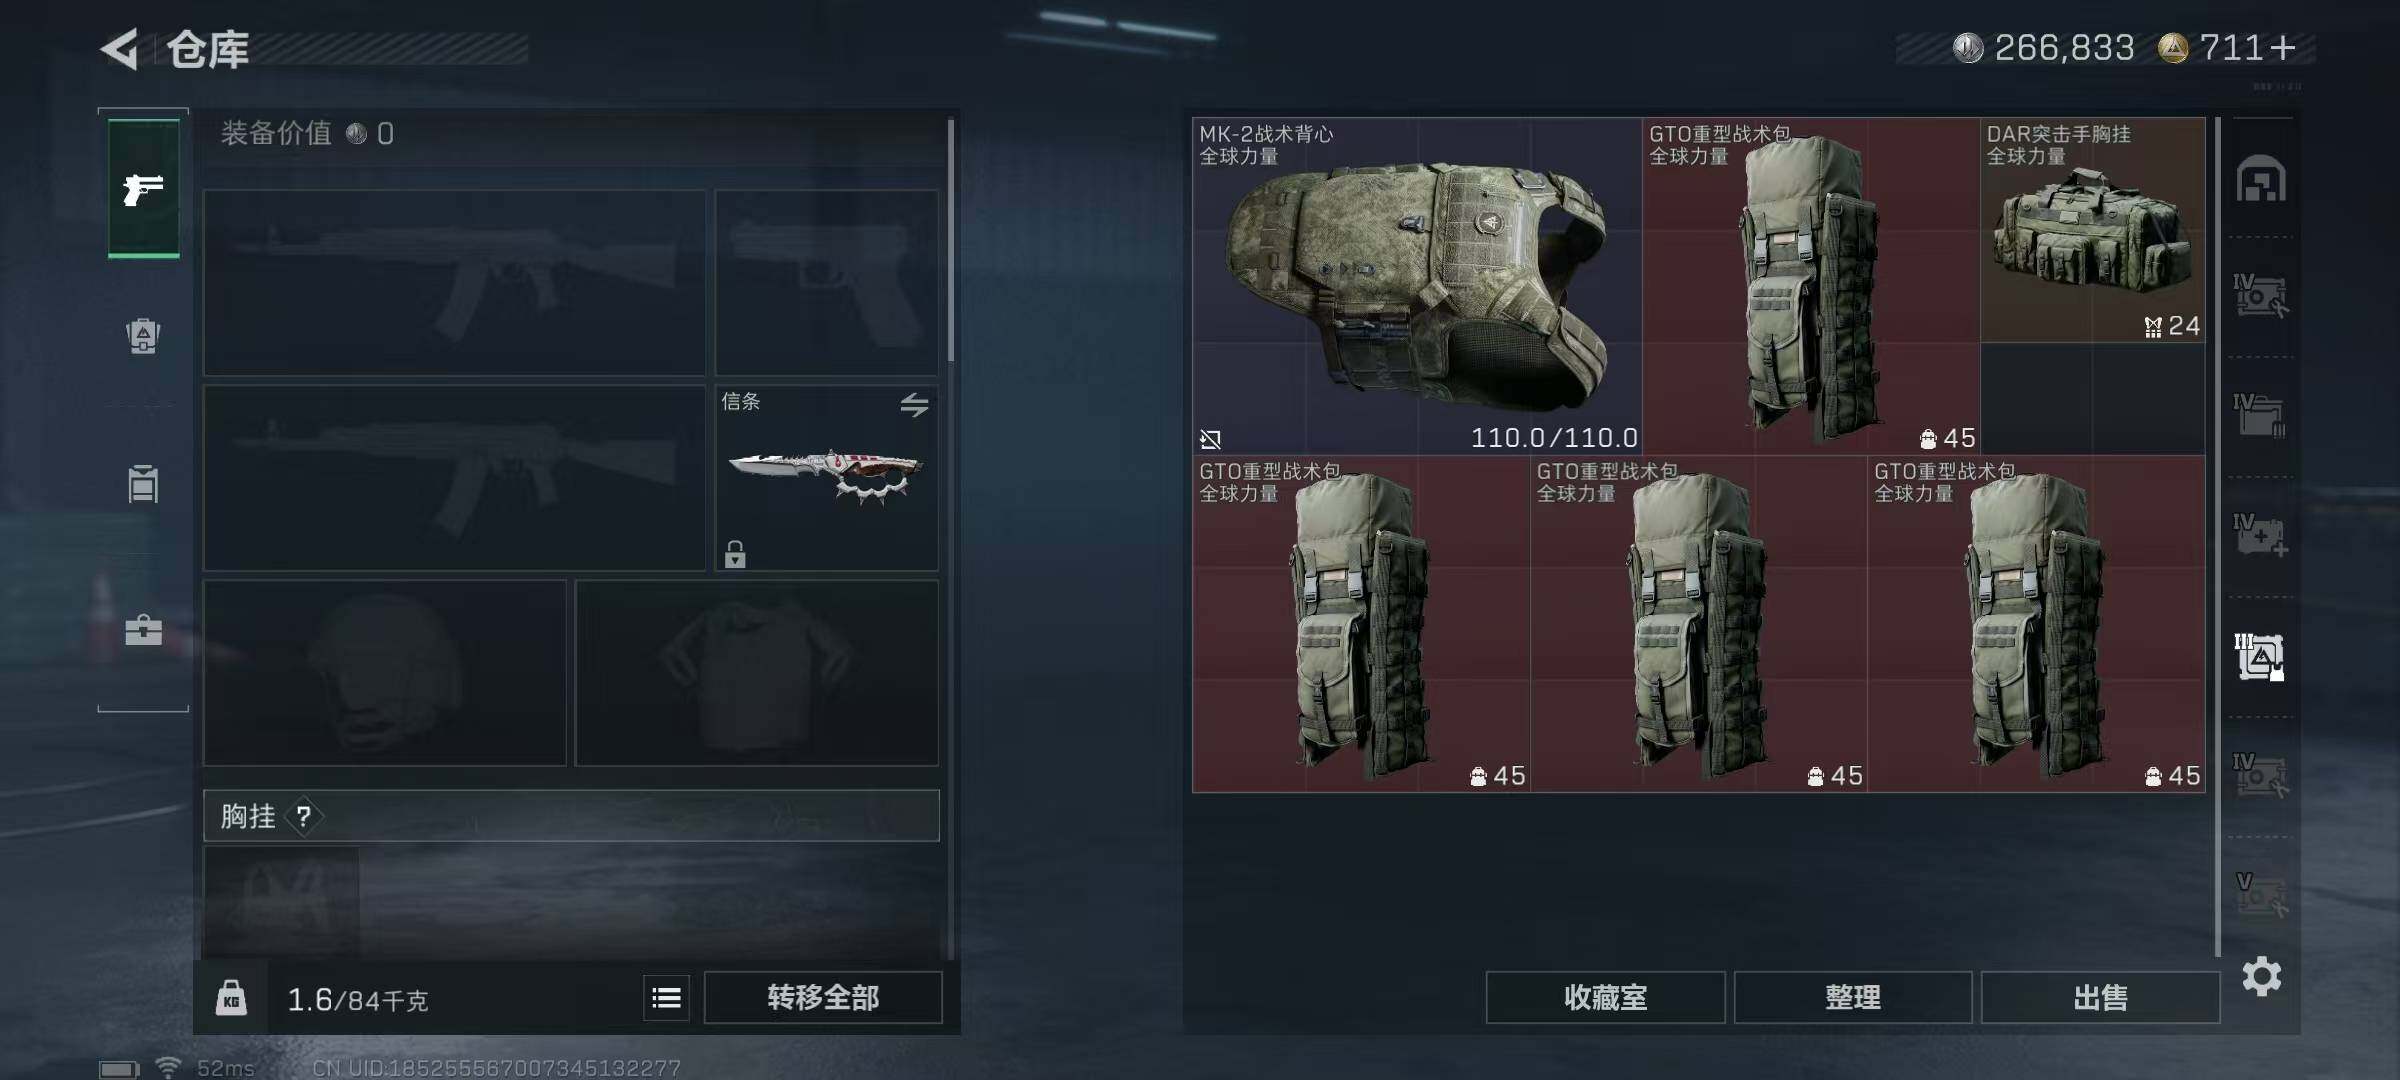
Task: Open the level IV folder storage container
Action: [2261, 416]
